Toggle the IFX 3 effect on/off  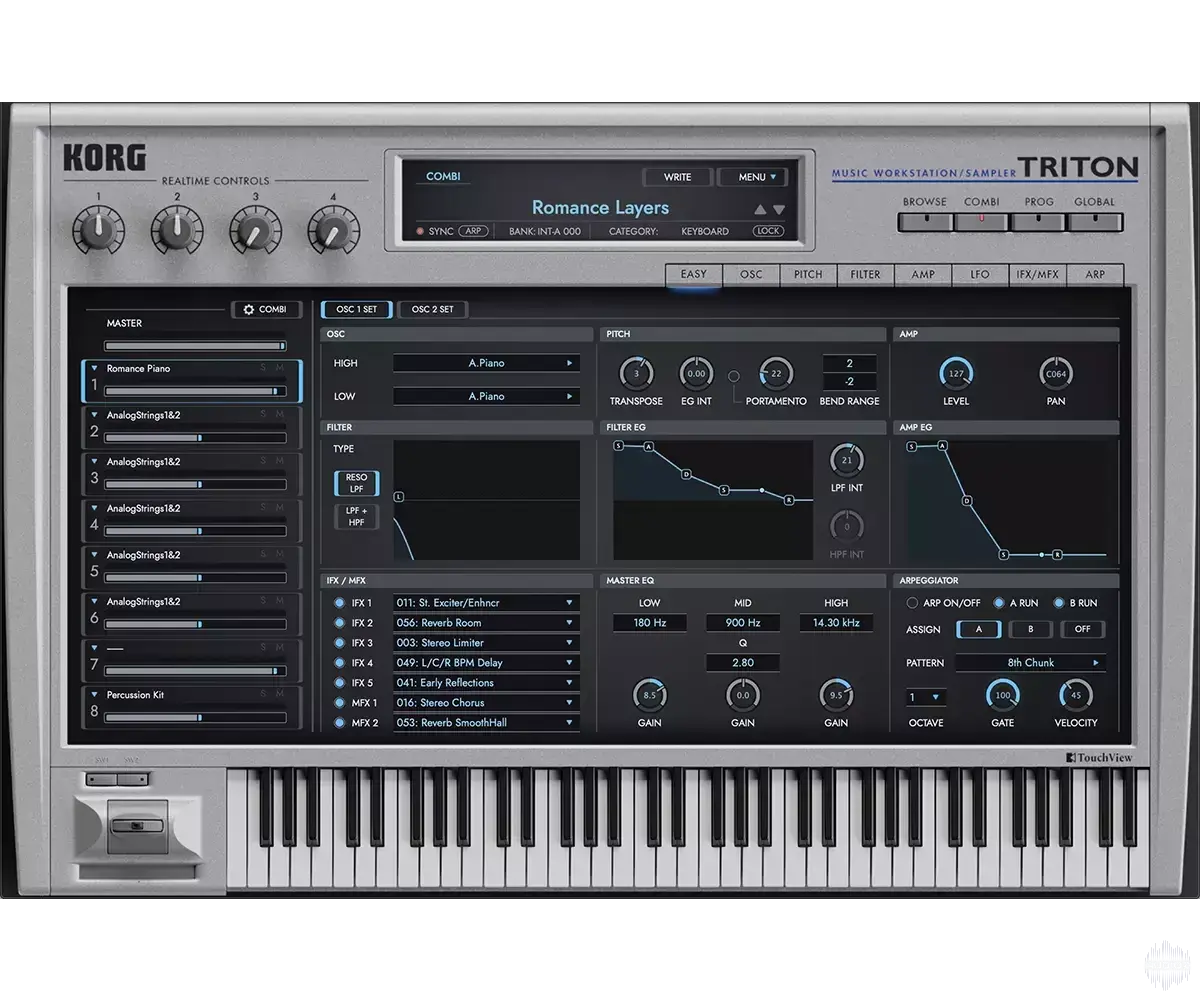(339, 643)
